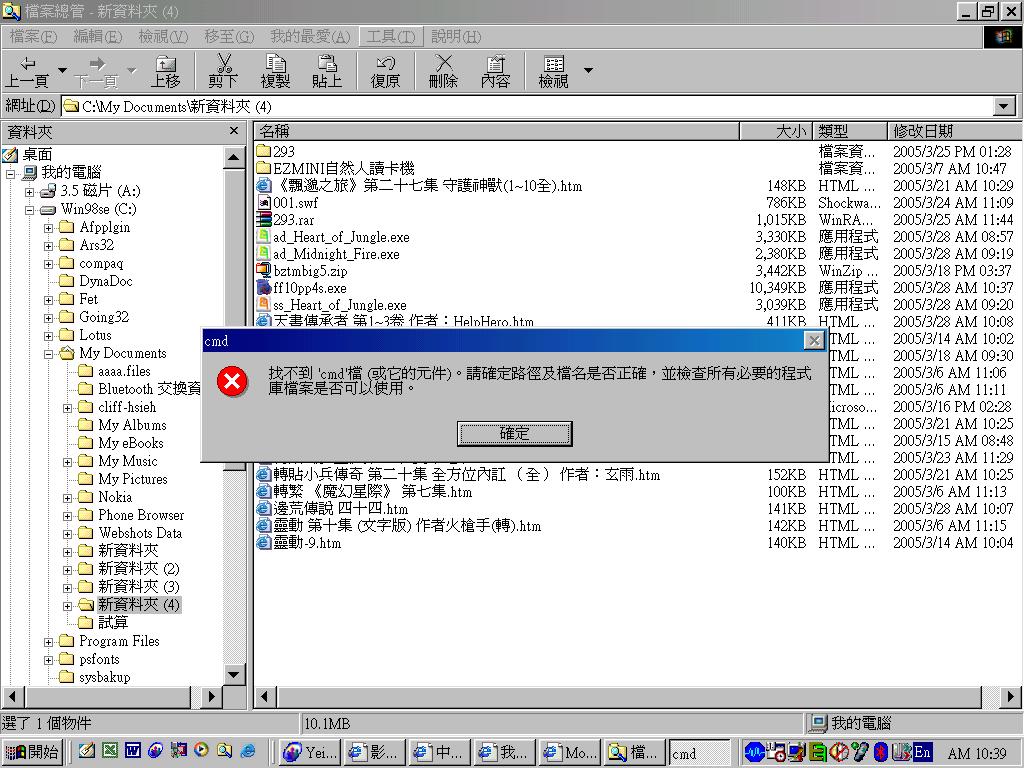Click the 檢視 (Views) toolbar icon
The image size is (1024, 768).
click(x=553, y=71)
